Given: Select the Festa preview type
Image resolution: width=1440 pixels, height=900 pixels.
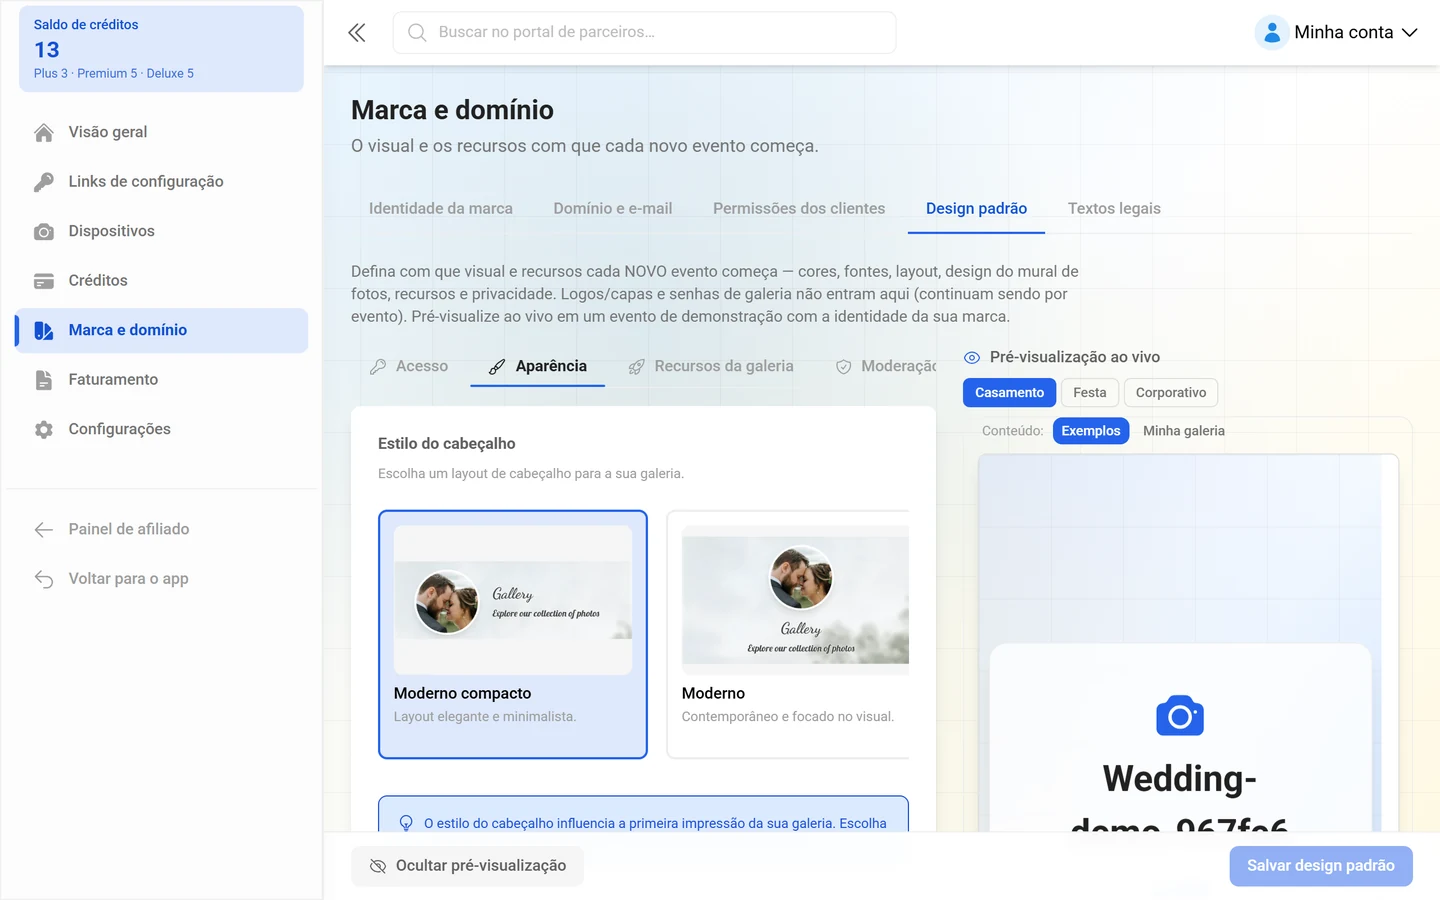Looking at the screenshot, I should coord(1090,393).
